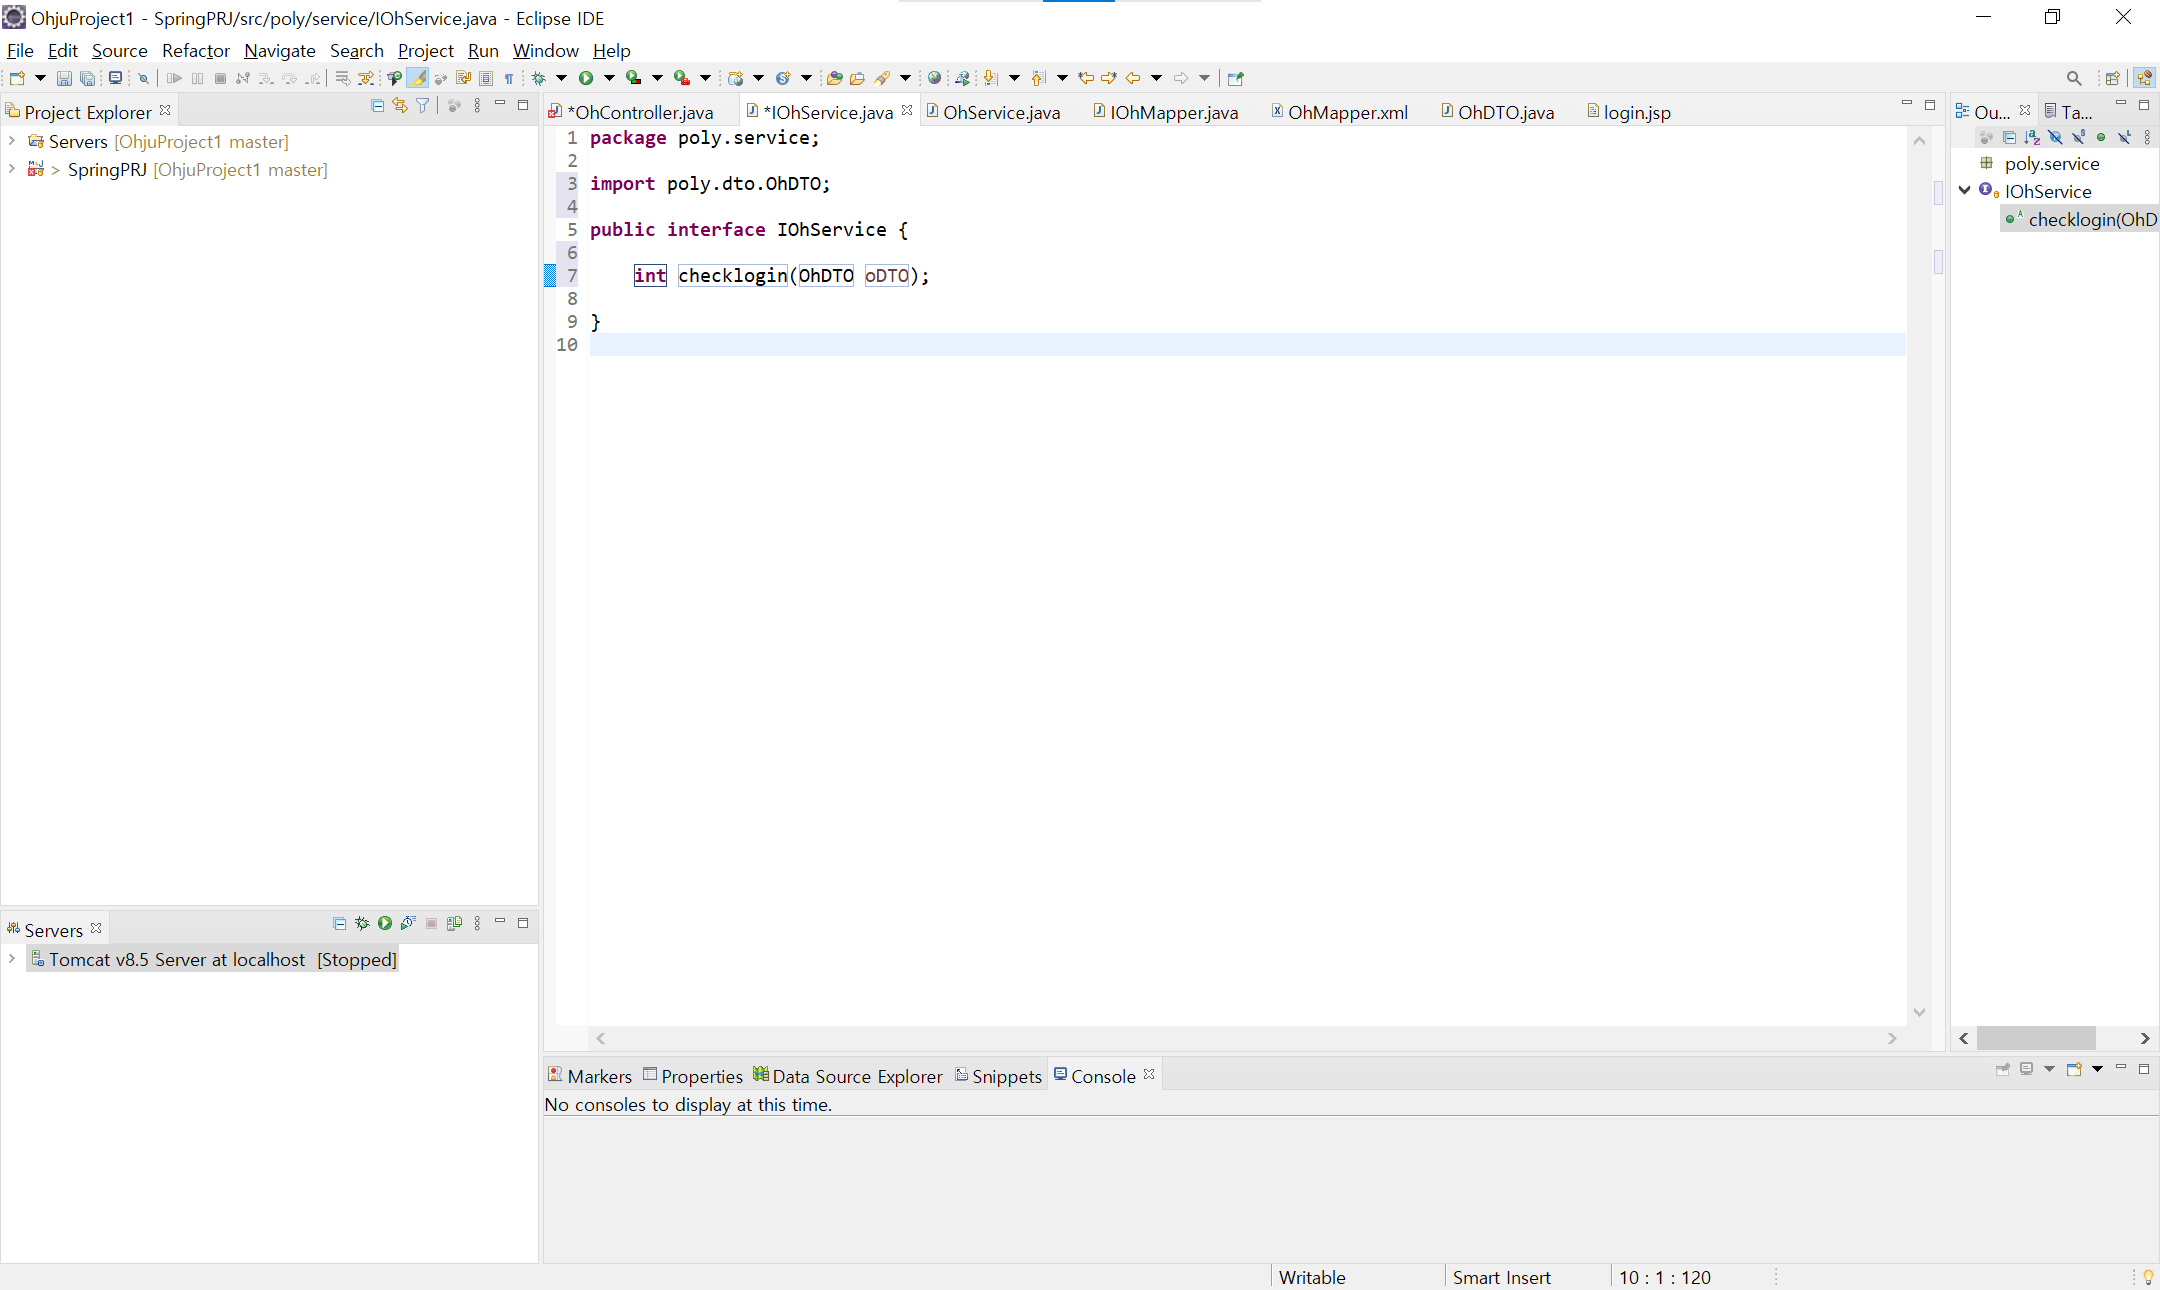Click the Save toolbar icon
This screenshot has width=2160, height=1290.
click(x=64, y=78)
